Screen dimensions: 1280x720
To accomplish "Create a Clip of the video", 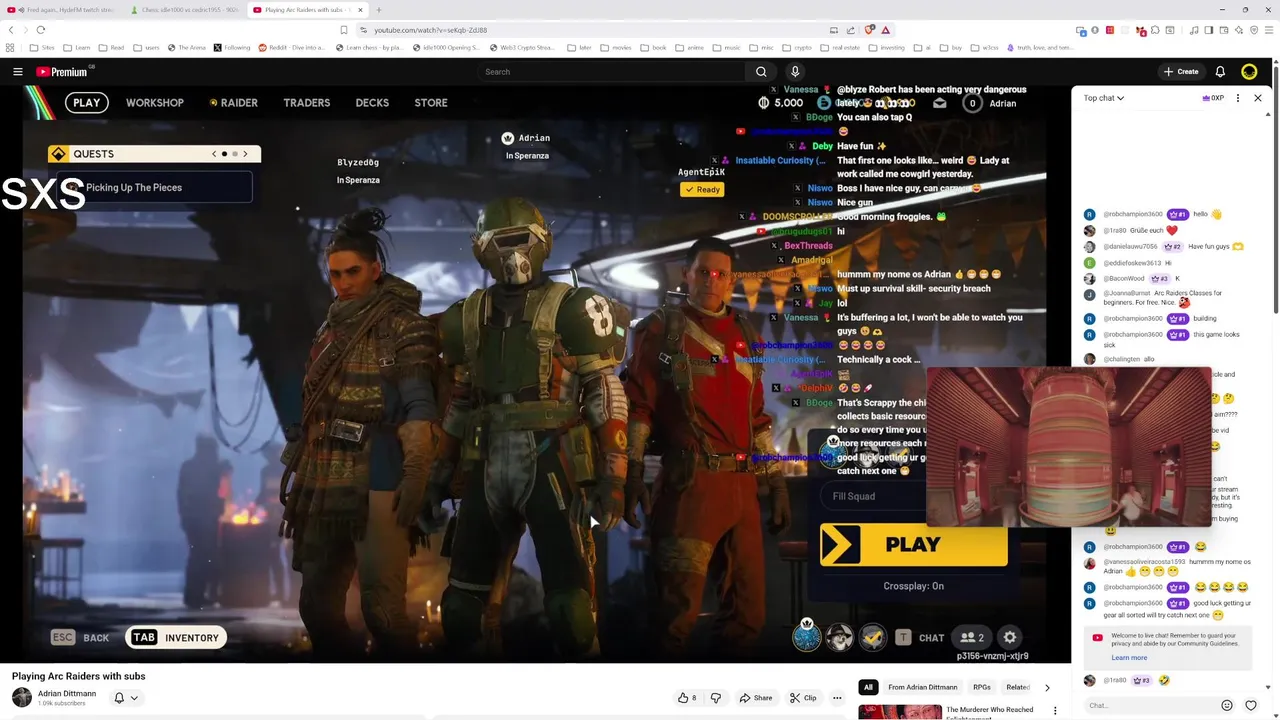I will [x=803, y=698].
